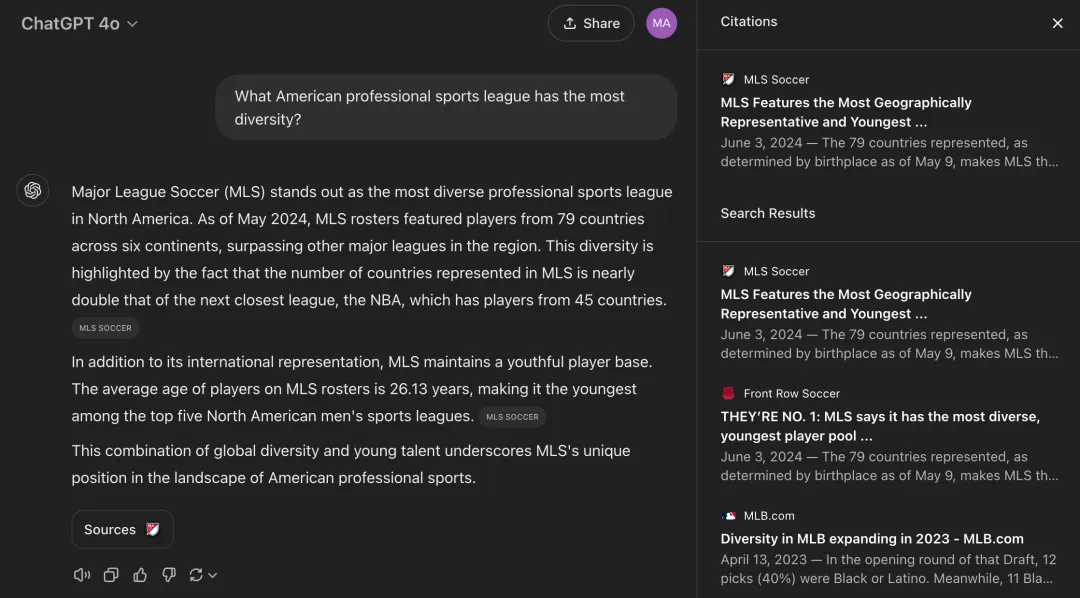Click the June 3, 2024 snippet under Front Row Soccer
This screenshot has width=1080, height=598.
[x=890, y=466]
